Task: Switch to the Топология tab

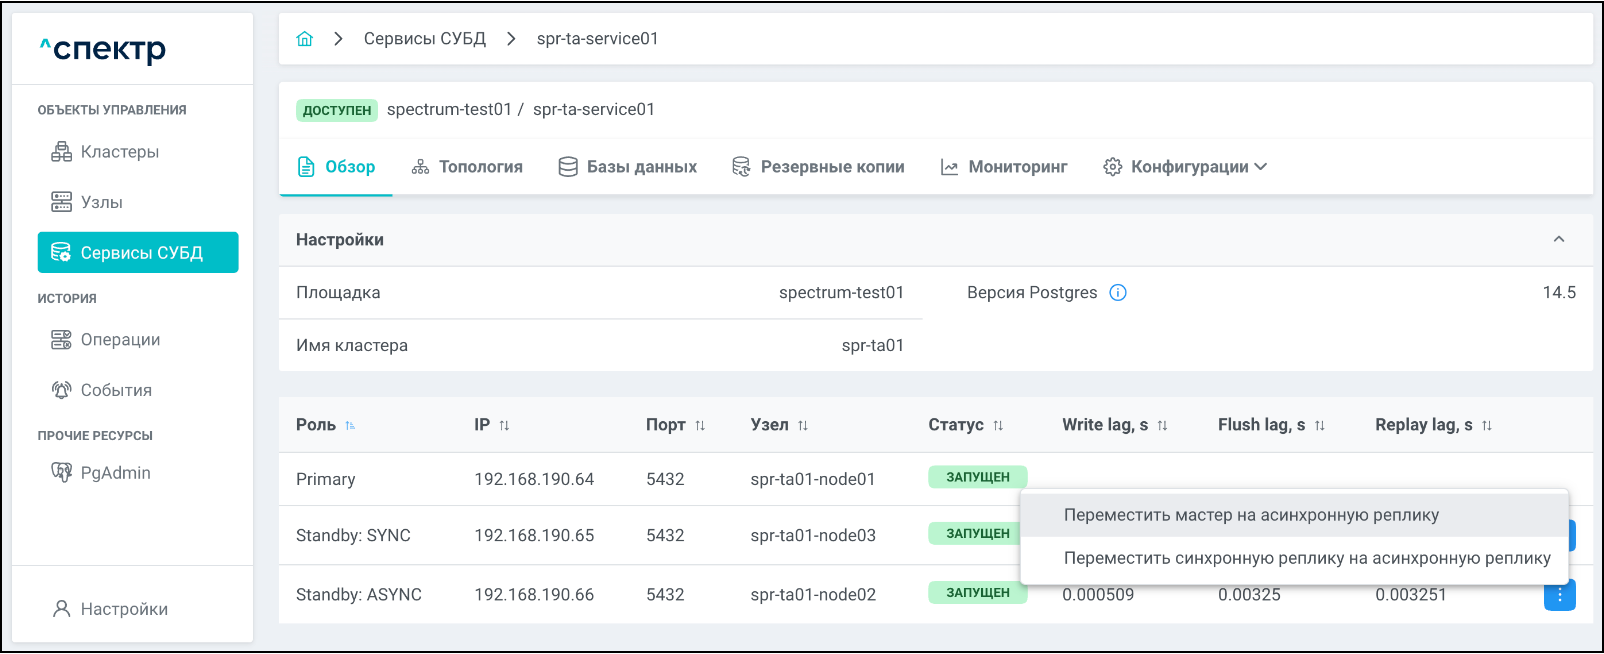Action: (x=467, y=167)
